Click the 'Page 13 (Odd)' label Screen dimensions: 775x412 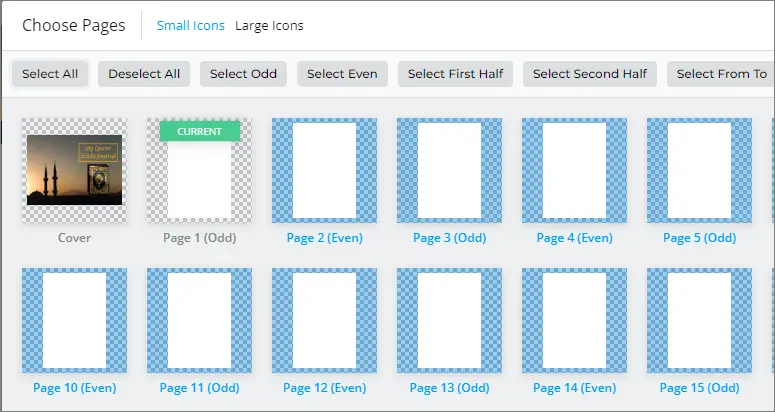click(450, 388)
